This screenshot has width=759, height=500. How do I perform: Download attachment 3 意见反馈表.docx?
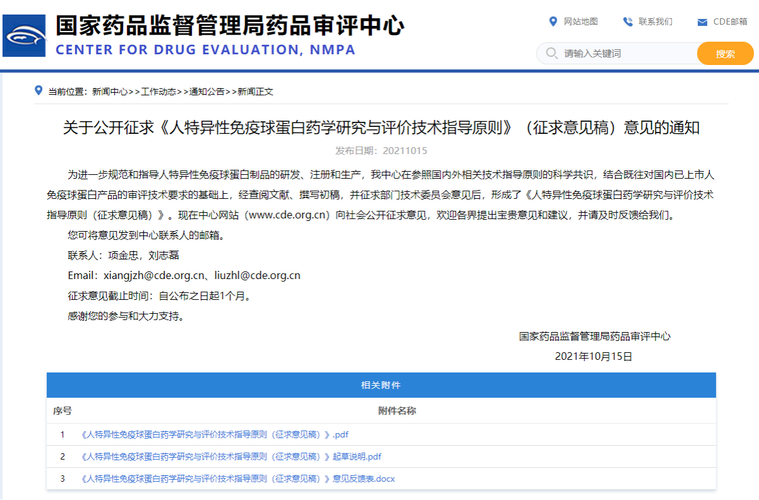coord(238,479)
